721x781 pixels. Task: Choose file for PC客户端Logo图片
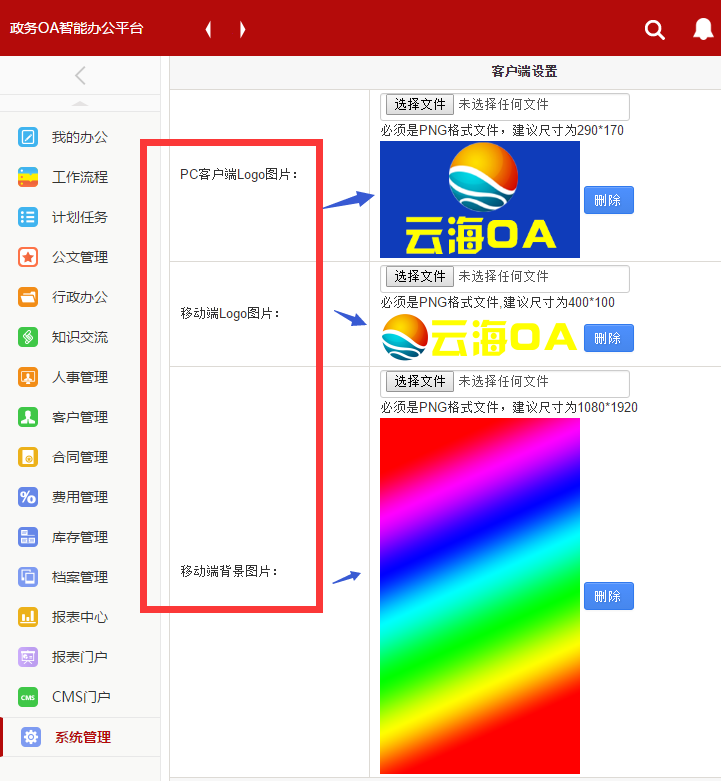(420, 105)
